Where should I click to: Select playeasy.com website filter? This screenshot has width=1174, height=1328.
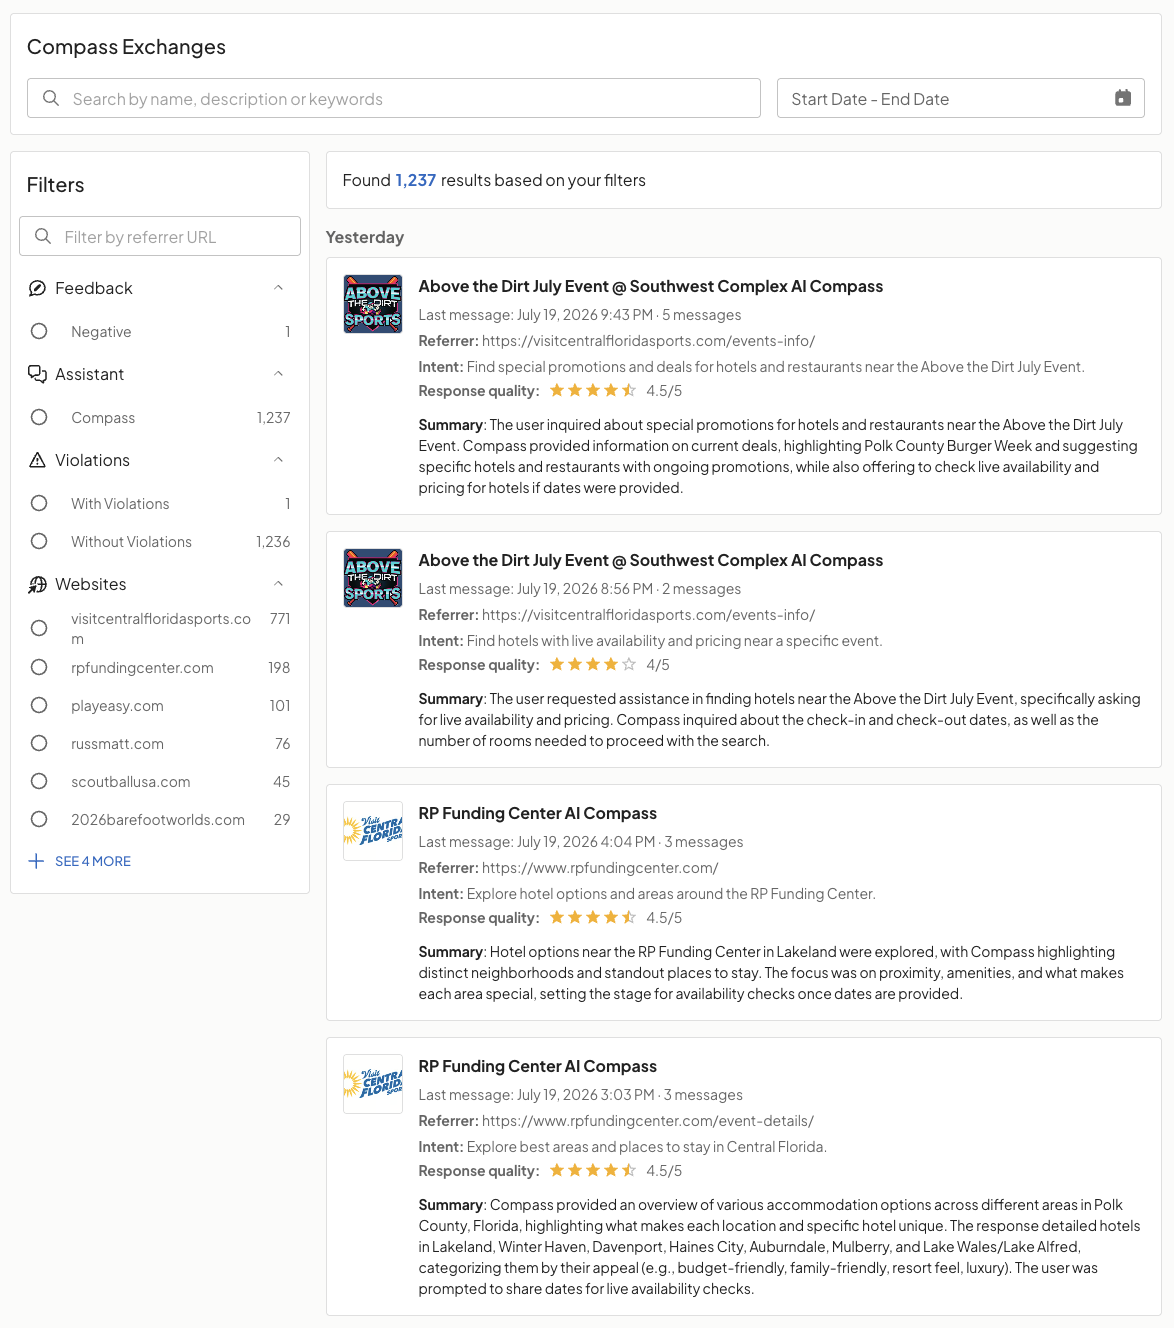click(39, 705)
